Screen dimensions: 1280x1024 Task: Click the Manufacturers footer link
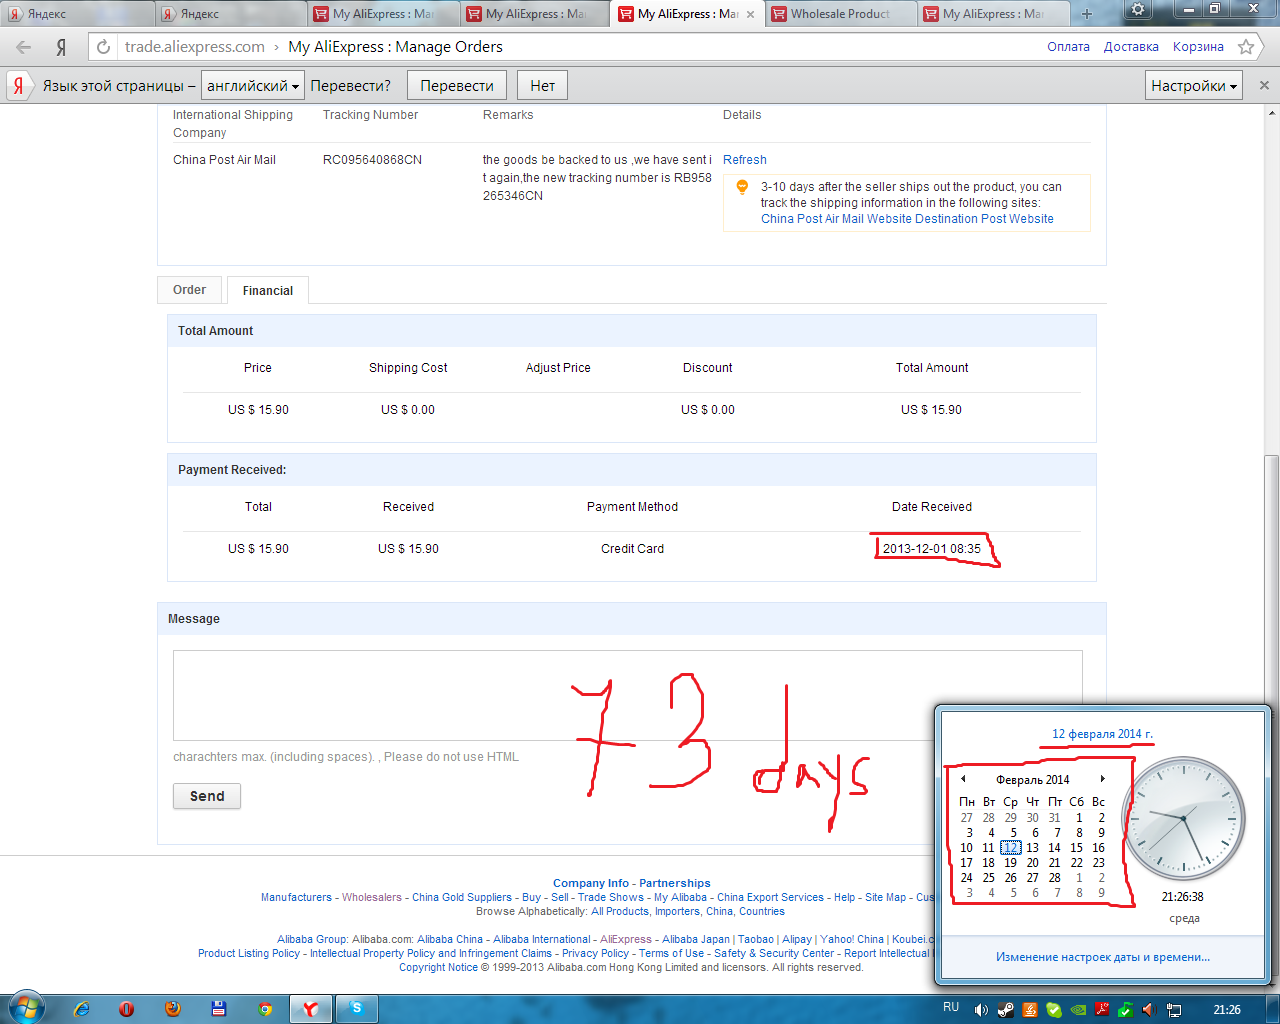[x=296, y=897]
